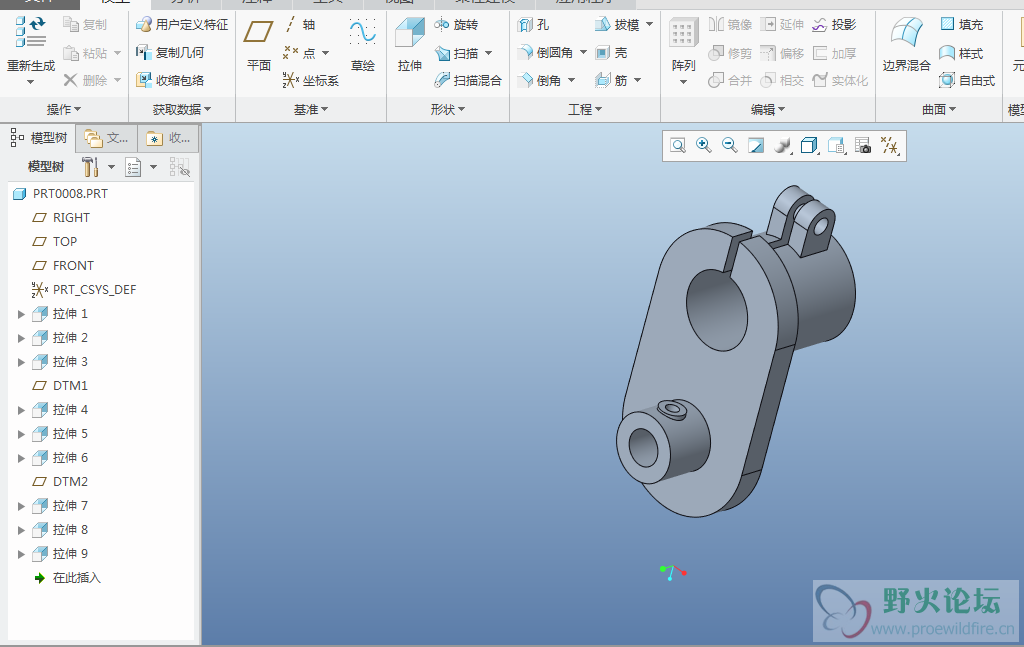Switch to the folder browser tab
The height and width of the screenshot is (647, 1024).
pyautogui.click(x=107, y=138)
